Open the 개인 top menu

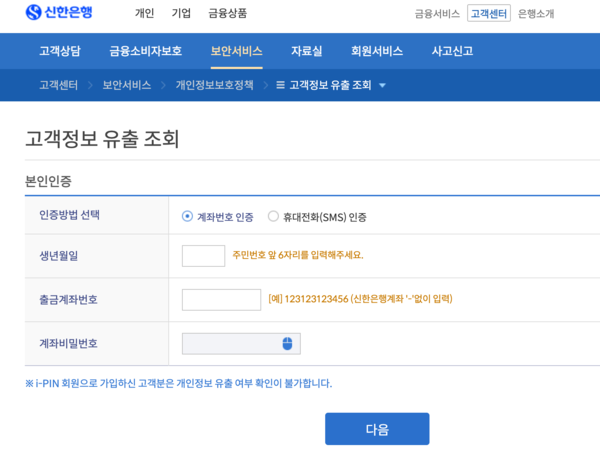tap(145, 13)
